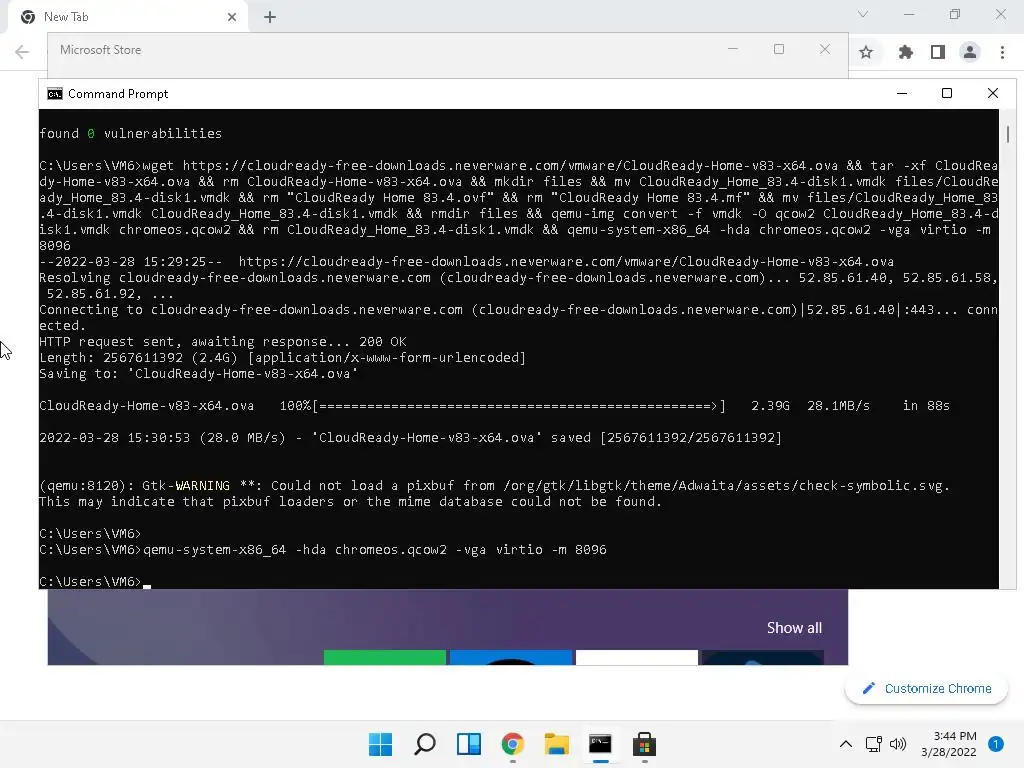Click the blue Store app tile

tap(511, 657)
